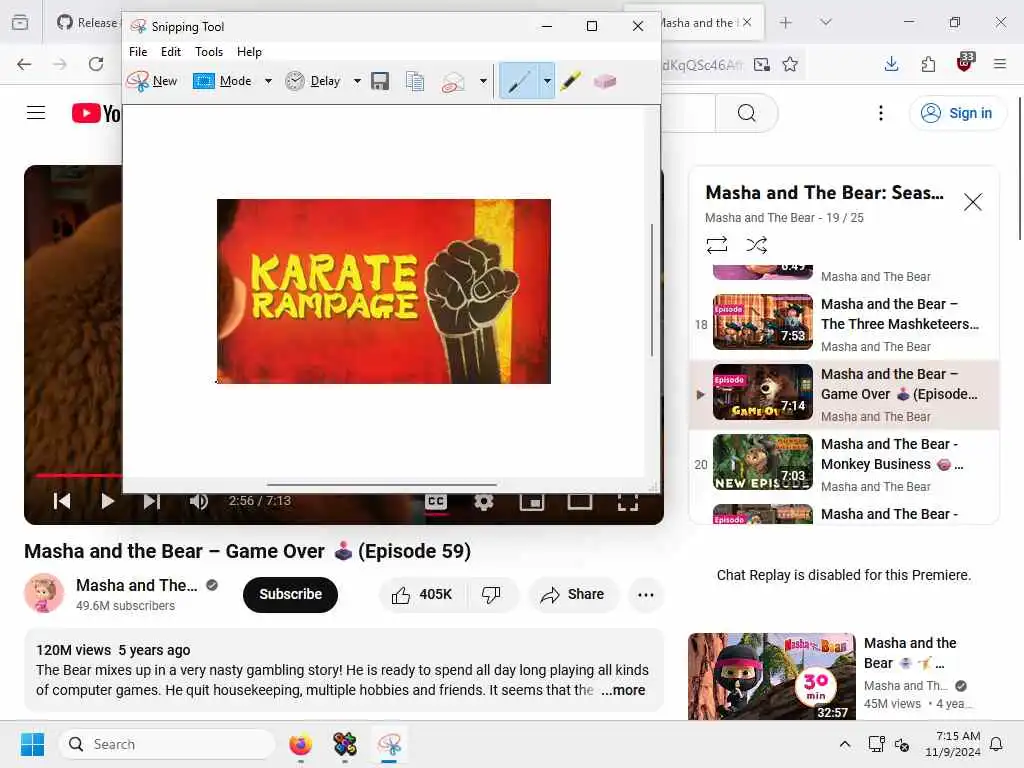The width and height of the screenshot is (1024, 768).
Task: Click the red video progress bar
Action: point(78,475)
